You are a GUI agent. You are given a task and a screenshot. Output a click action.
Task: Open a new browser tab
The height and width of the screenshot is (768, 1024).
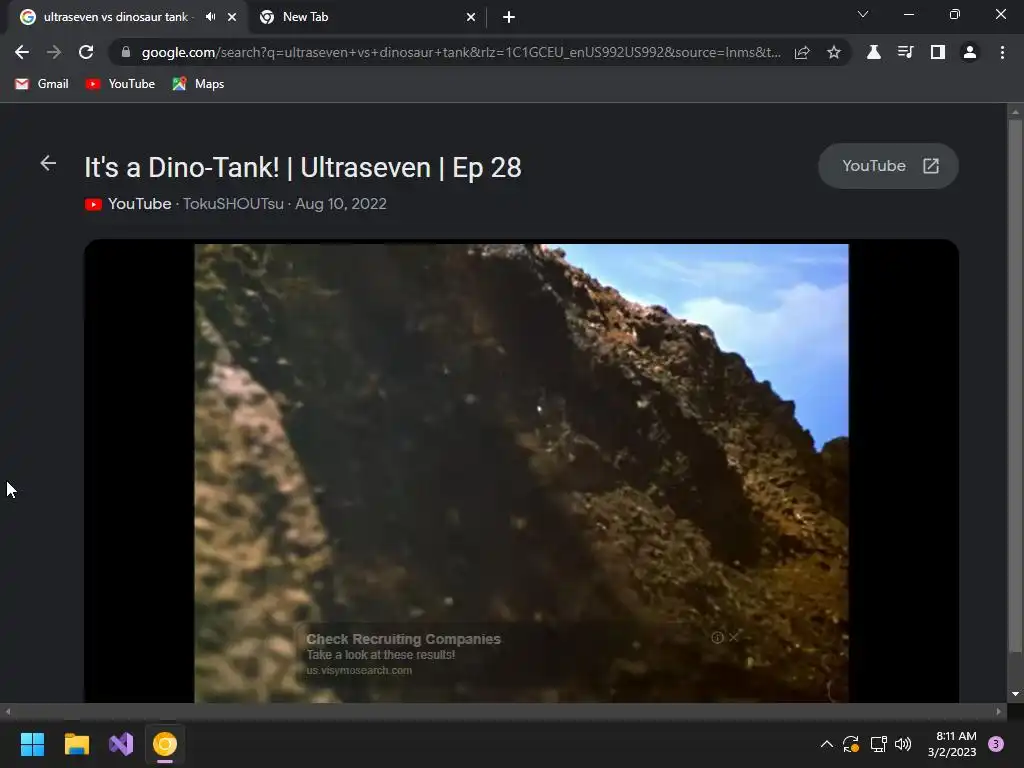tap(509, 17)
